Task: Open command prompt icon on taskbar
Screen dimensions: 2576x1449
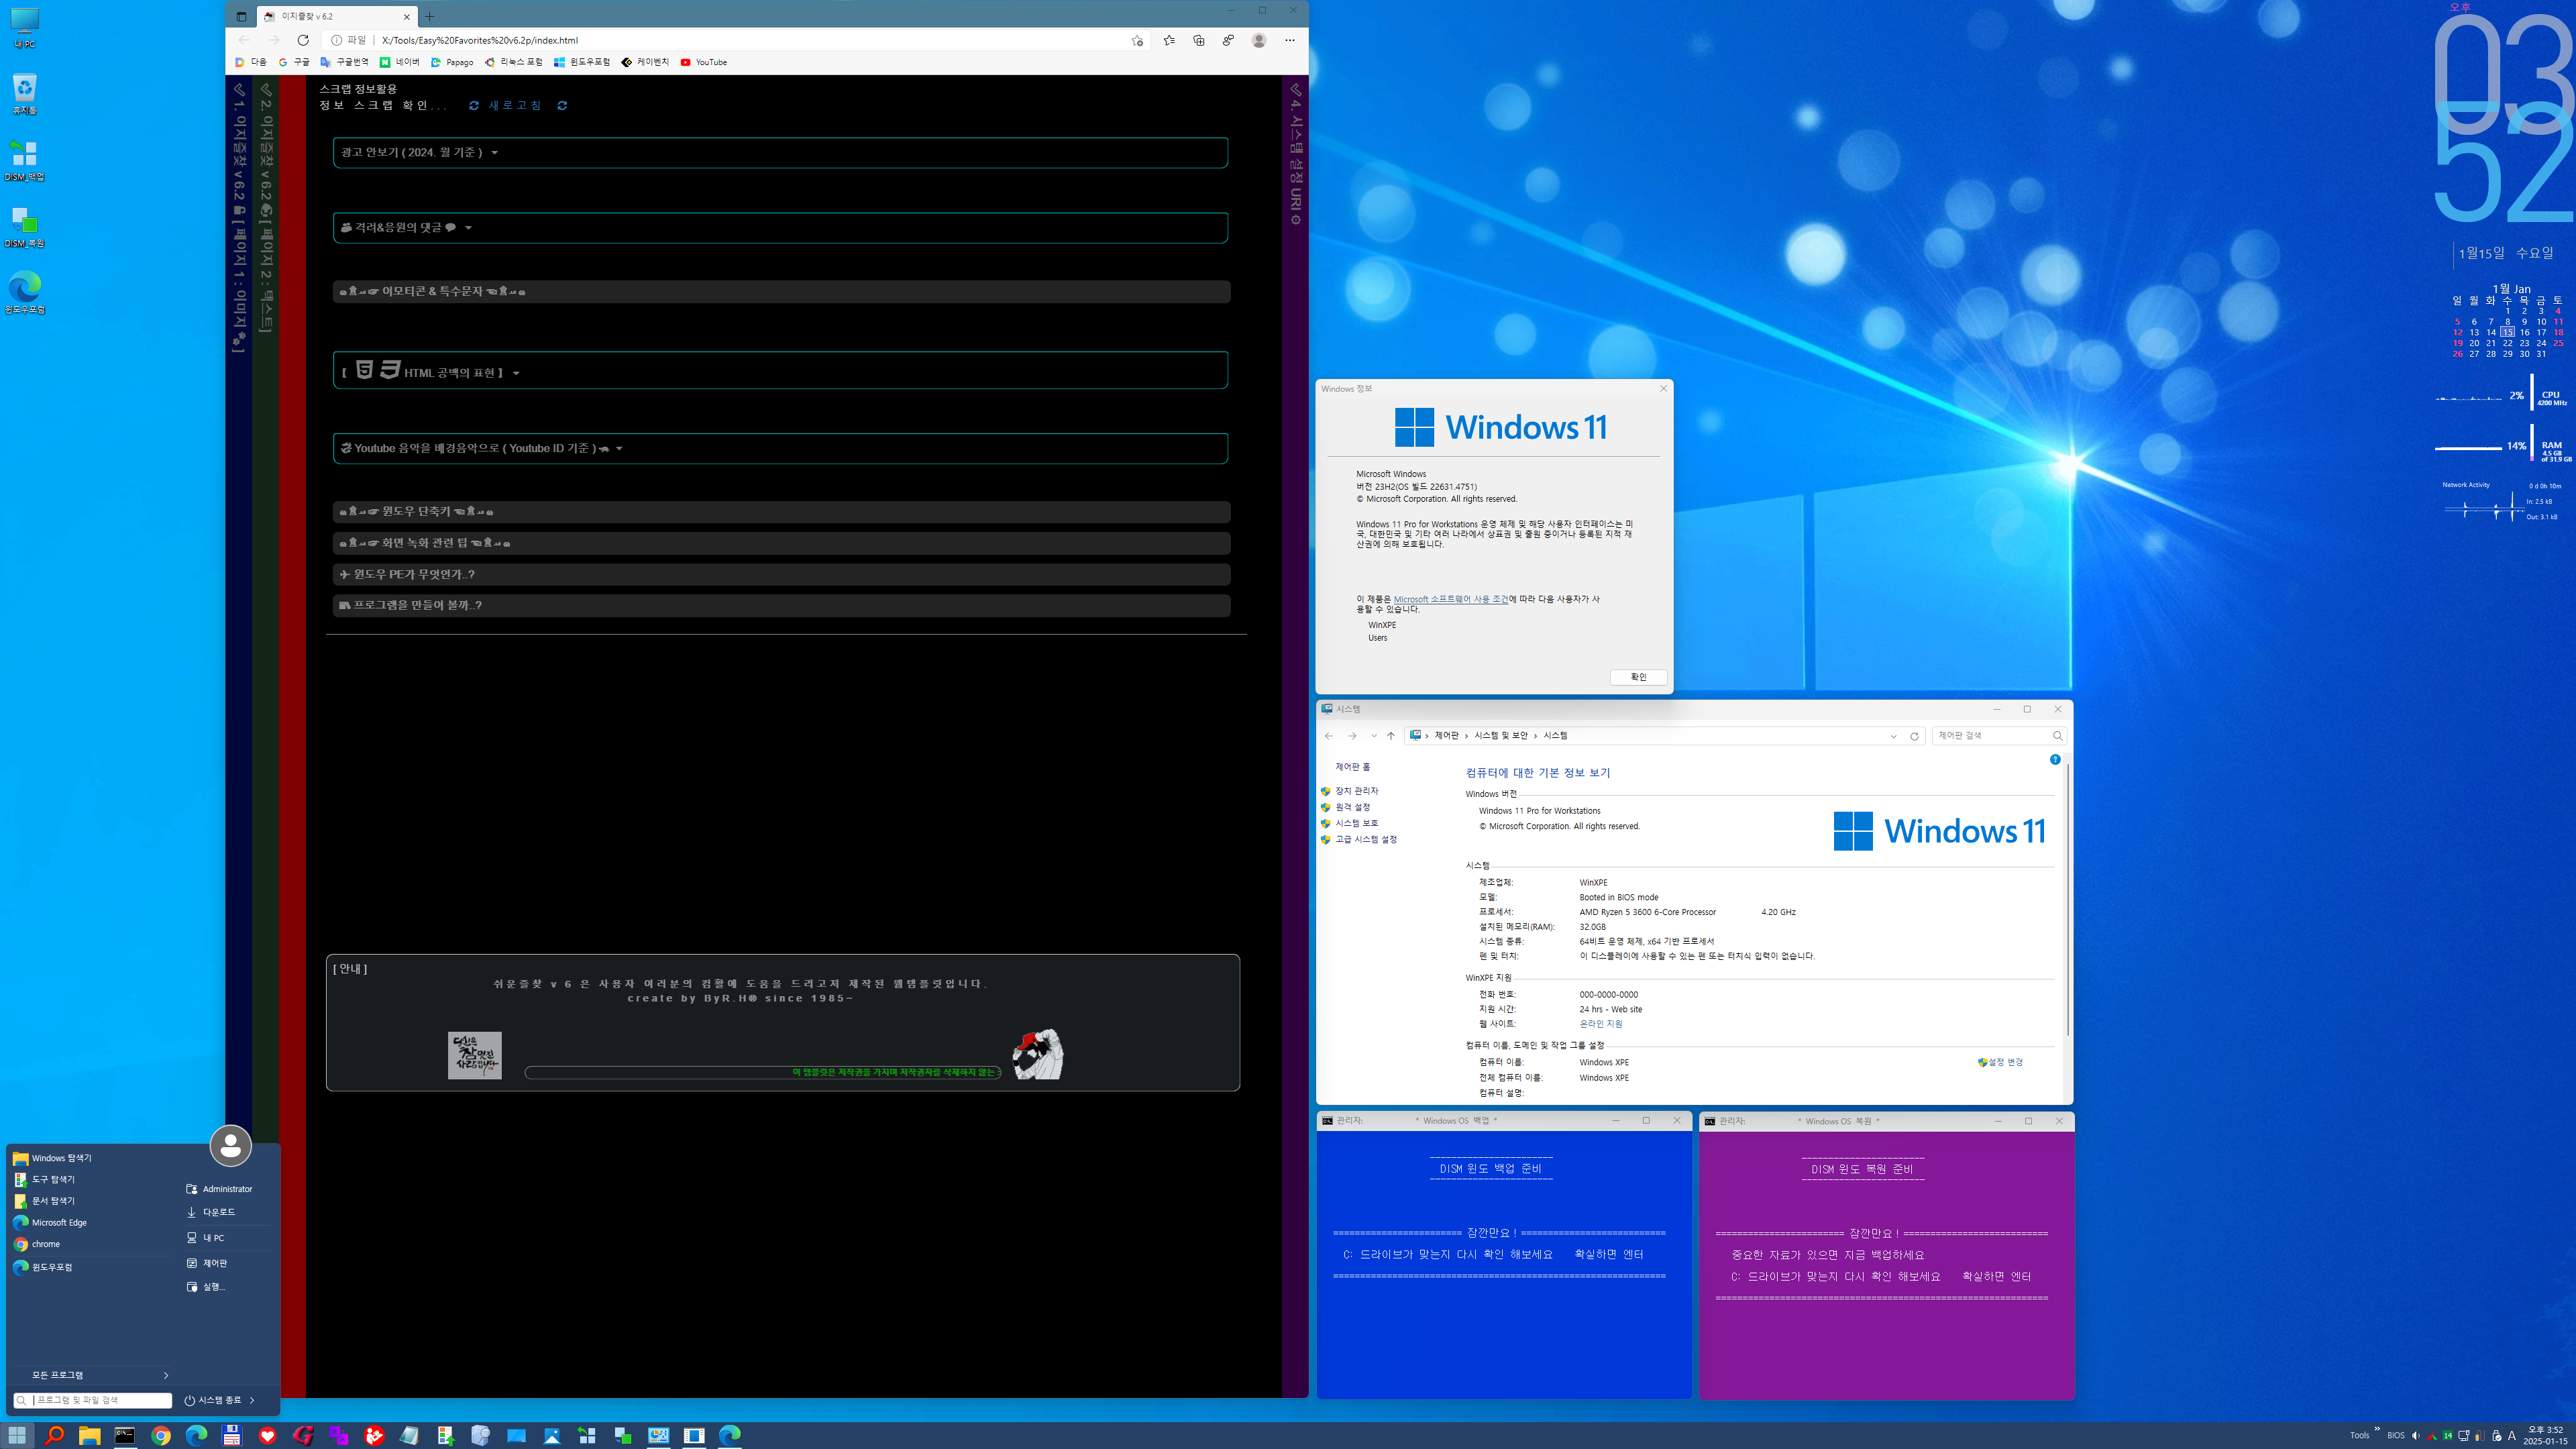Action: [x=125, y=1435]
